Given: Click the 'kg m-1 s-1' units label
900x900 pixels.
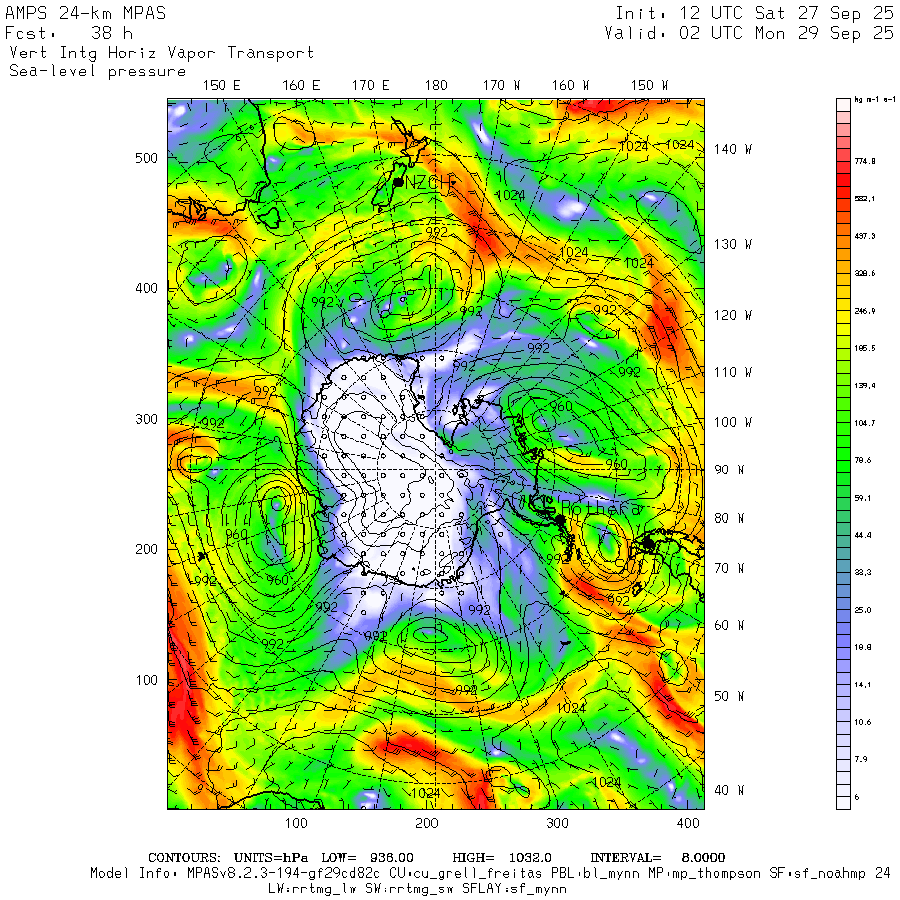Looking at the screenshot, I should click(875, 99).
